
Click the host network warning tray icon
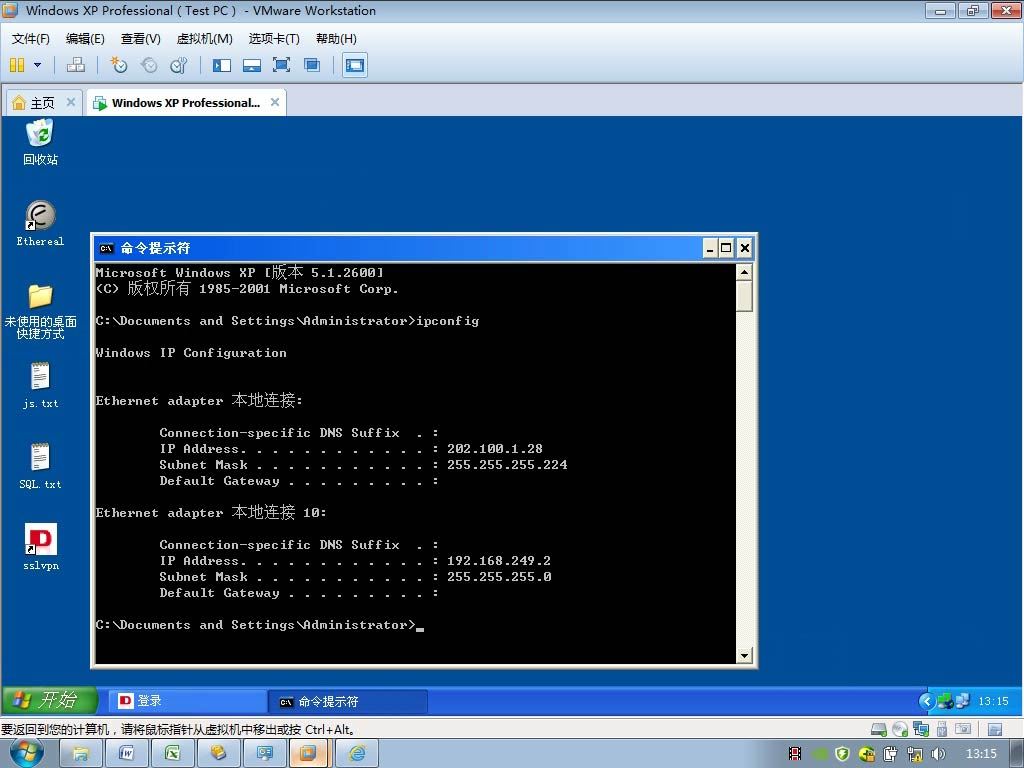tap(914, 754)
